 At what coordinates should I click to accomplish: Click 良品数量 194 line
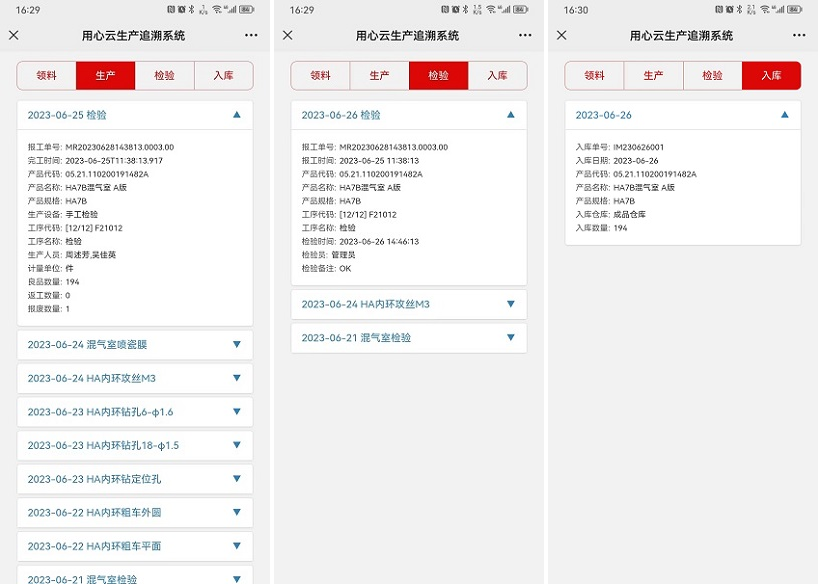click(53, 282)
